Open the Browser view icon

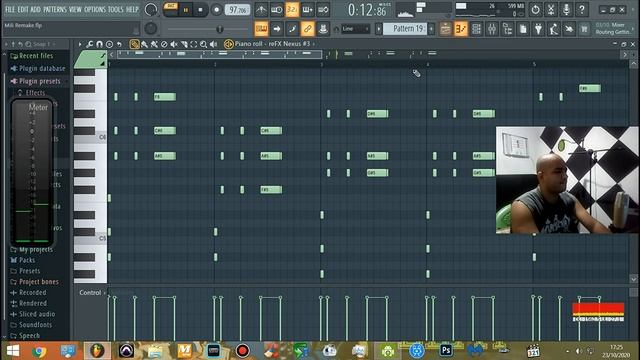[x=507, y=29]
